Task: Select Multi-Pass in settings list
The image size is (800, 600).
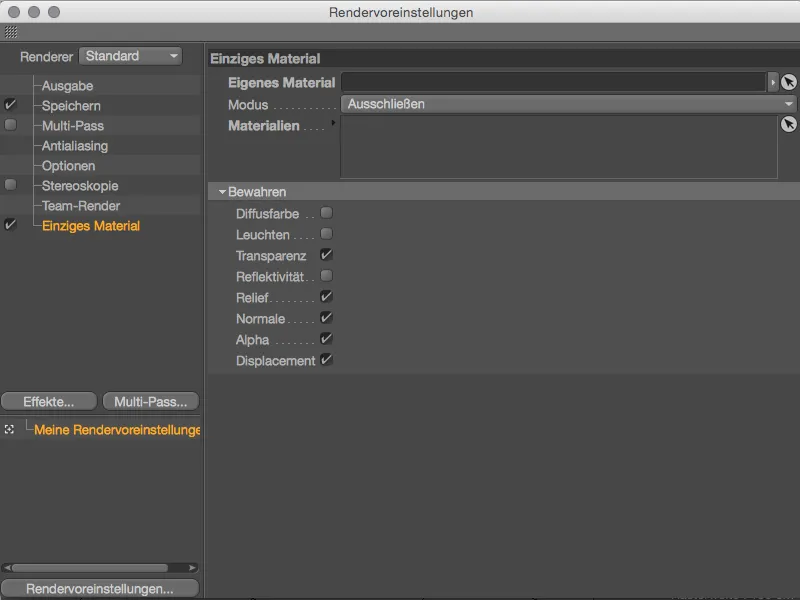Action: [73, 126]
